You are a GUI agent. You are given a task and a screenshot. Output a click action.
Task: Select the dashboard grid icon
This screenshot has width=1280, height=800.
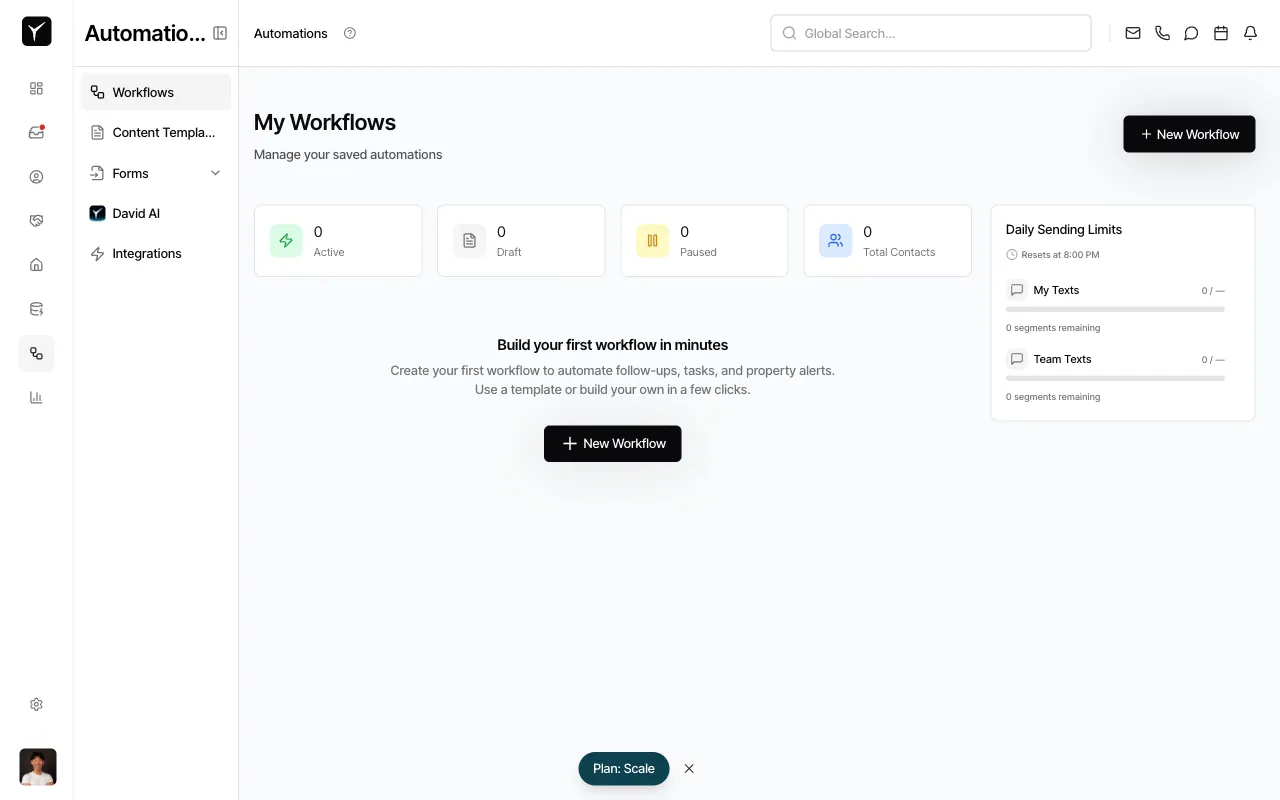click(36, 88)
